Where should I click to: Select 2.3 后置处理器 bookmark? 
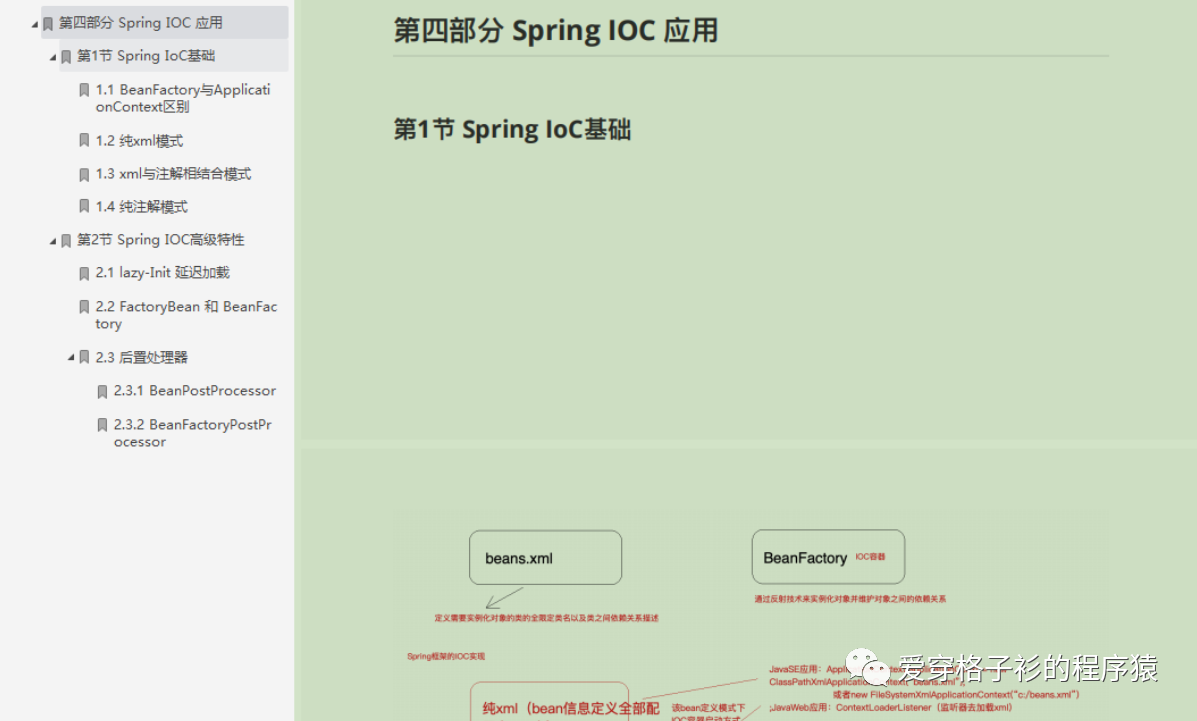(x=141, y=357)
